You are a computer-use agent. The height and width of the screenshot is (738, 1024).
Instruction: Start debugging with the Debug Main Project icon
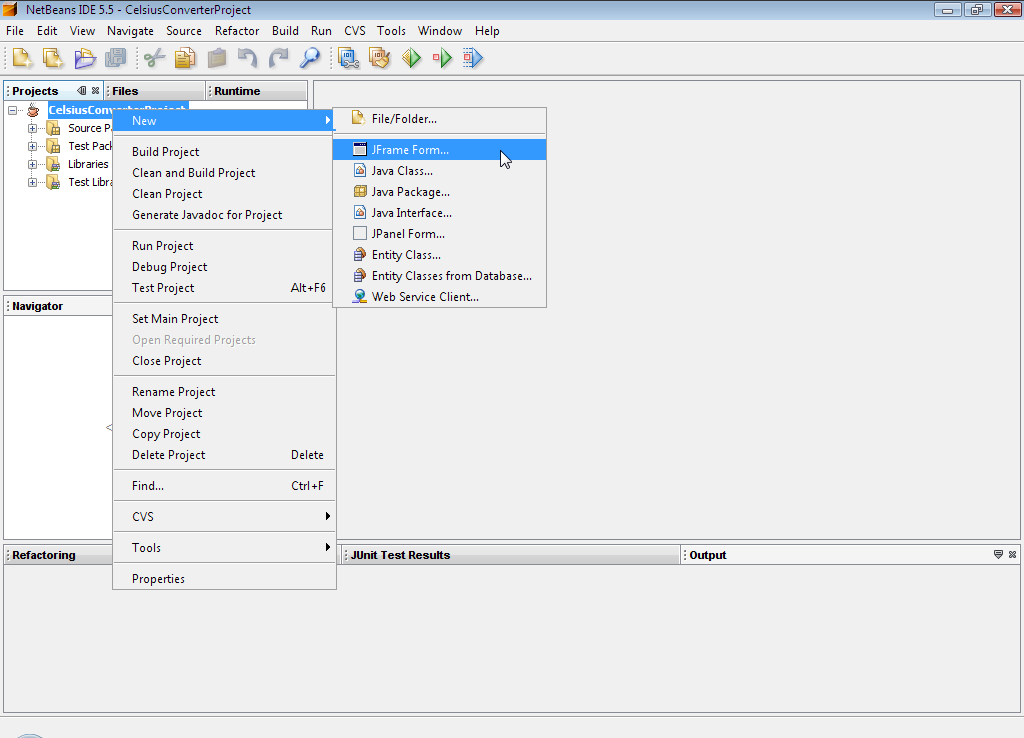(442, 58)
